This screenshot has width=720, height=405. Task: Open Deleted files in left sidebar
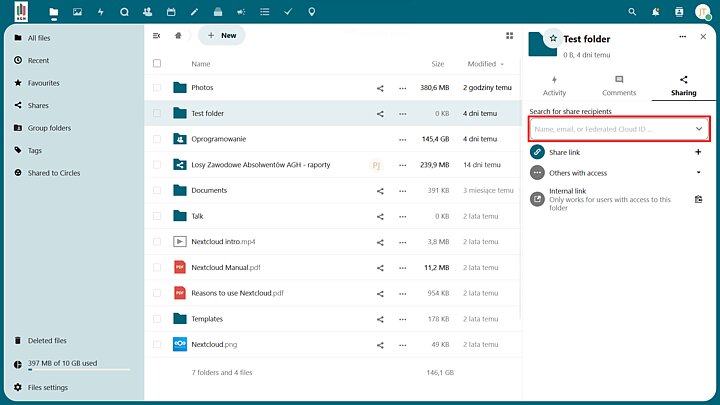[48, 341]
